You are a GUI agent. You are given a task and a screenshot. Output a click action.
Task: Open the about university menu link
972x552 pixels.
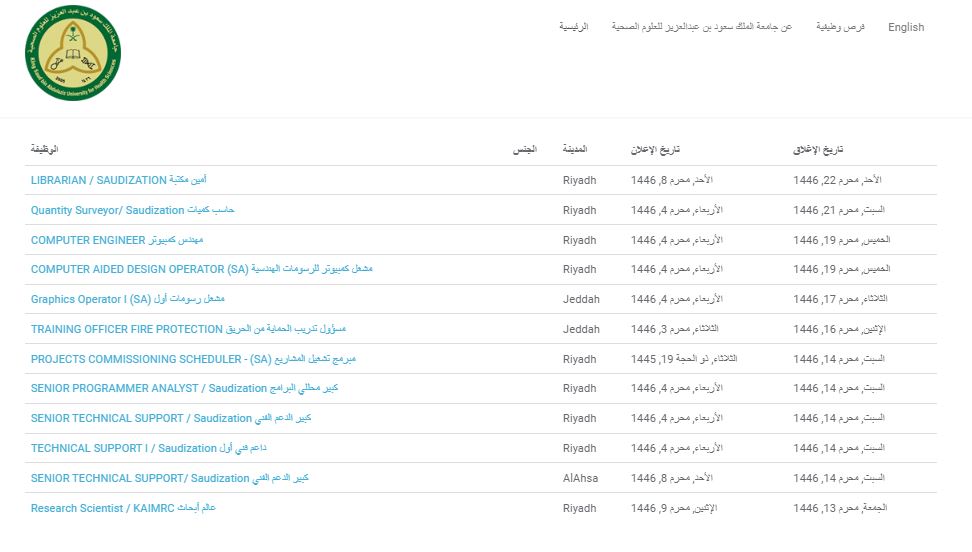[701, 27]
